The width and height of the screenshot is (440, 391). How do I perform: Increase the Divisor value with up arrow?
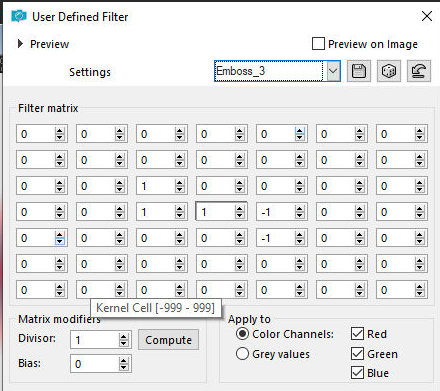pyautogui.click(x=124, y=337)
